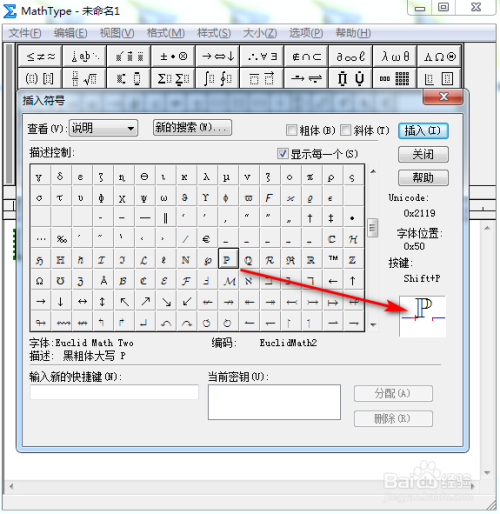This screenshot has height=514, width=500.
Task: Select the double vertical bar ‖ symbol
Action: point(165,218)
